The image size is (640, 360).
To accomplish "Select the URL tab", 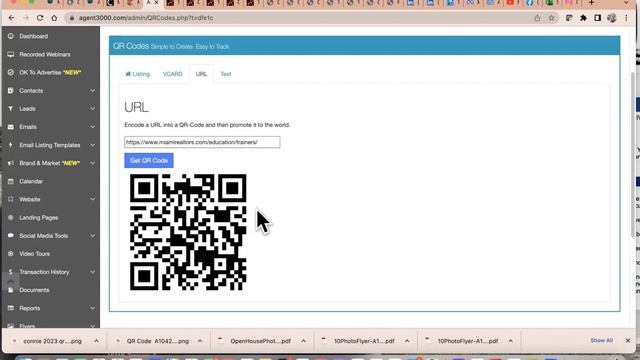I will (201, 74).
